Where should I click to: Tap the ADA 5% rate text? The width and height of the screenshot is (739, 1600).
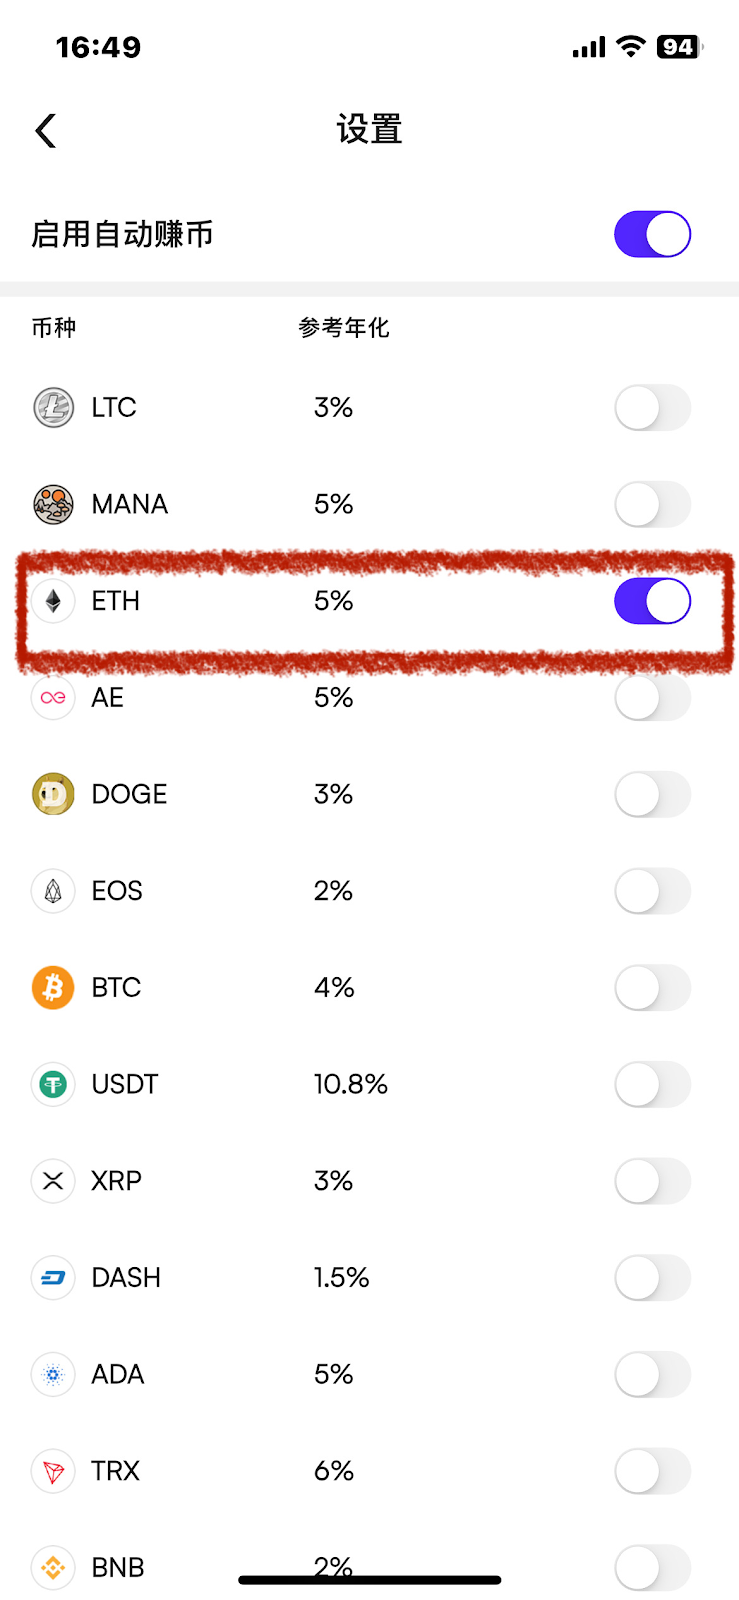tap(333, 1374)
